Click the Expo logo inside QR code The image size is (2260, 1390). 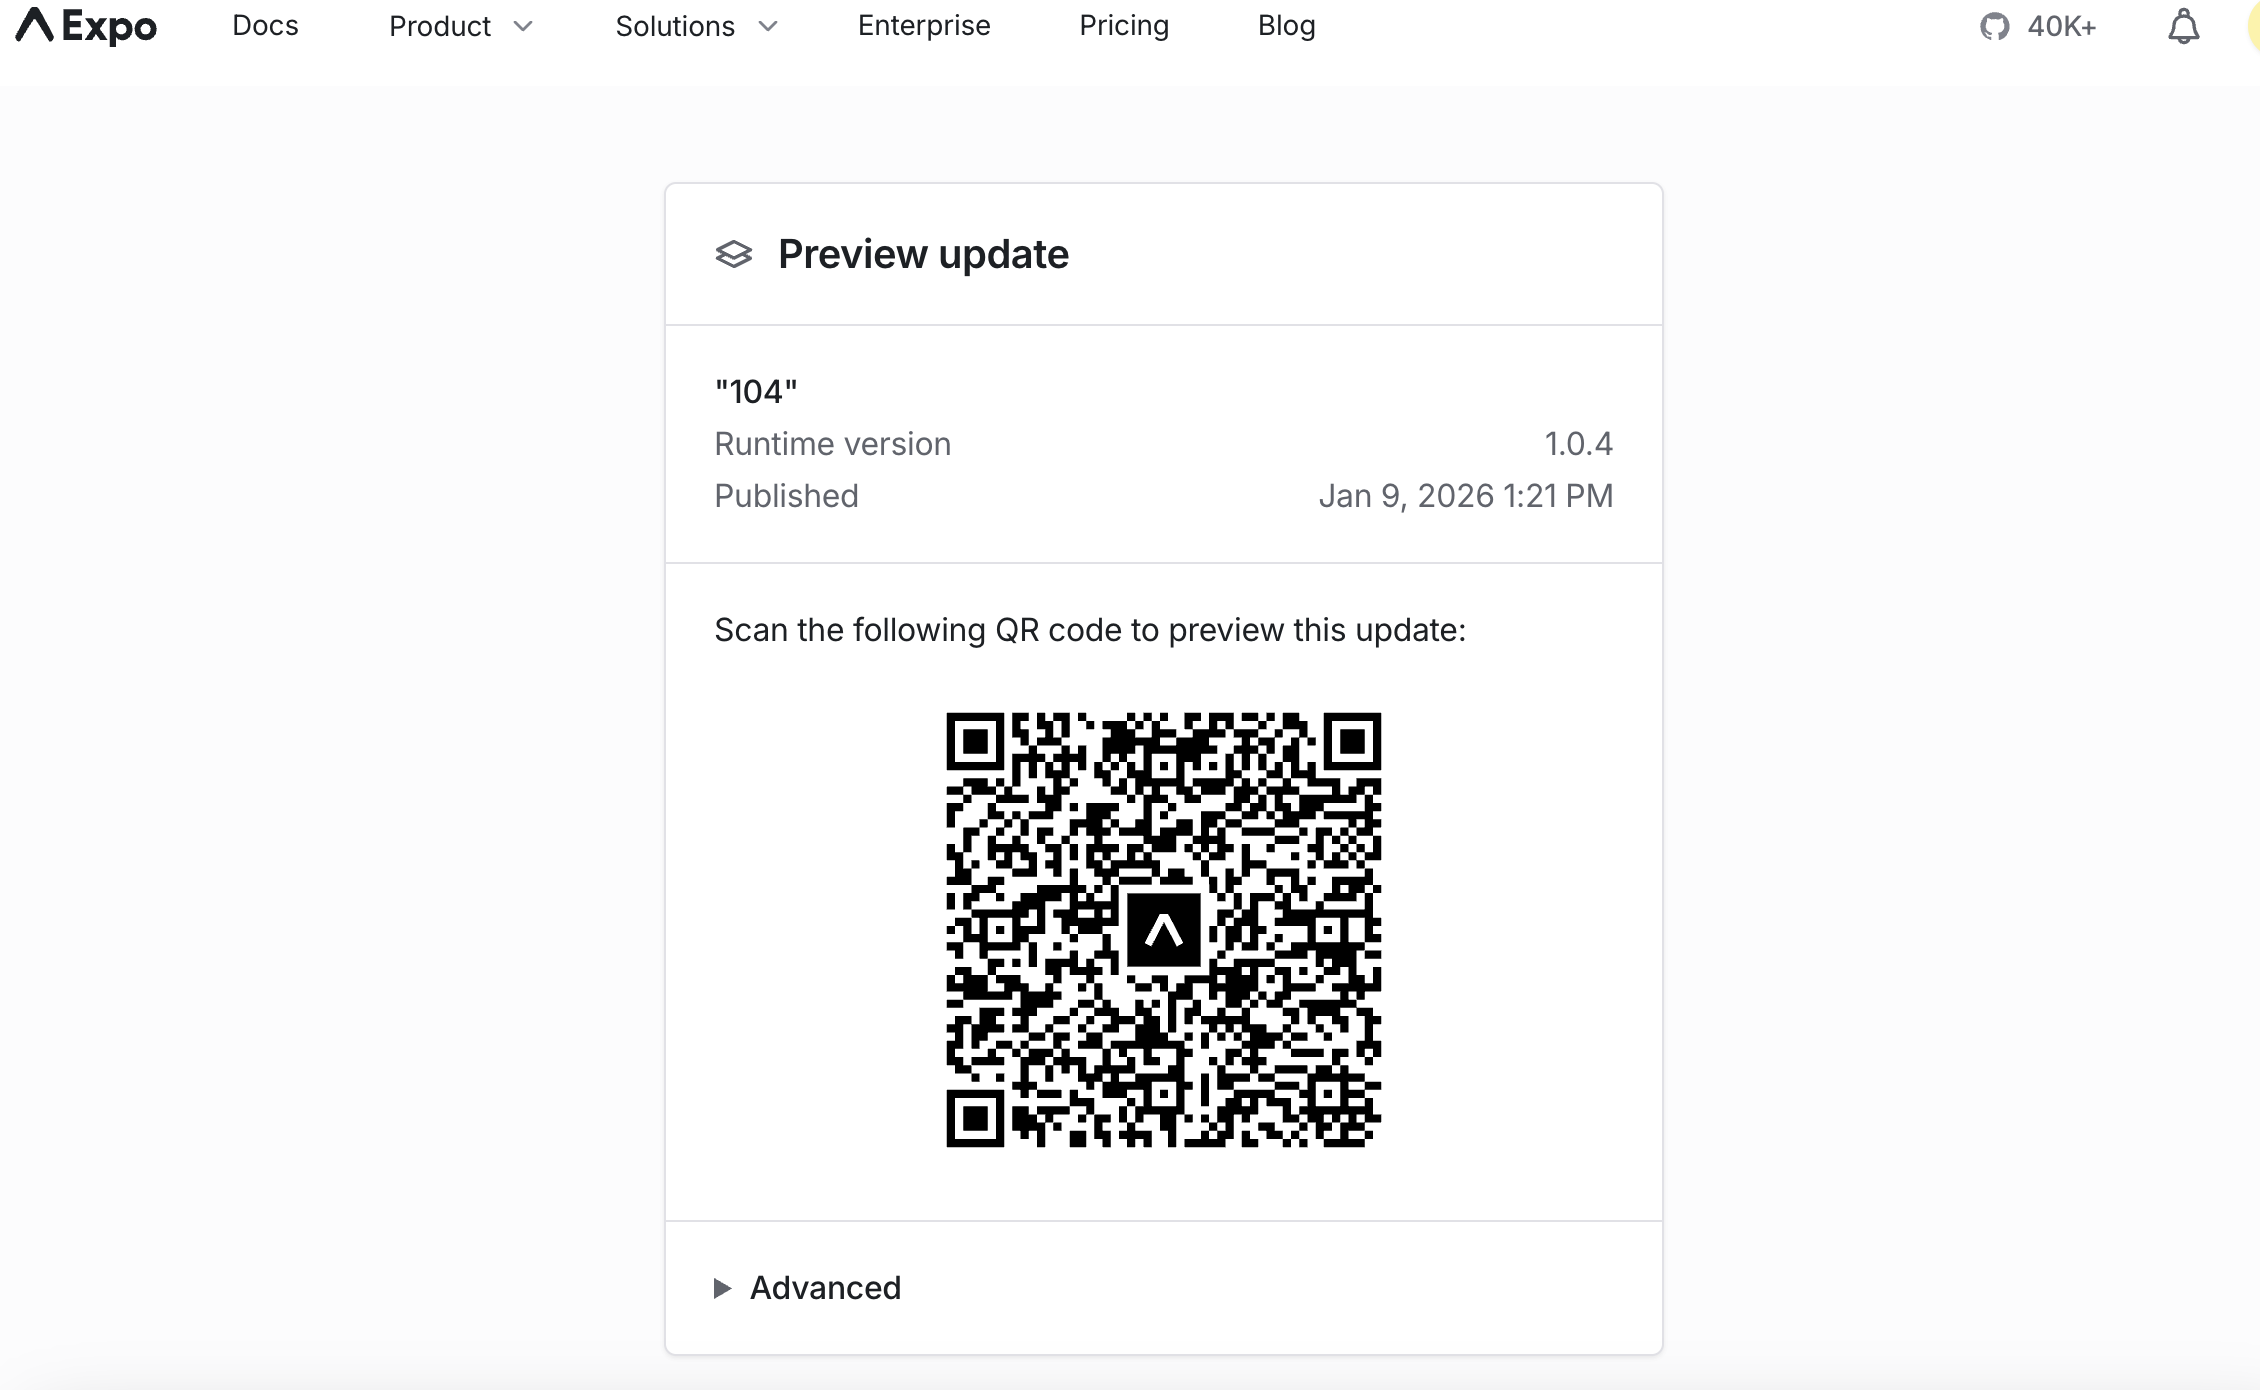(x=1163, y=930)
